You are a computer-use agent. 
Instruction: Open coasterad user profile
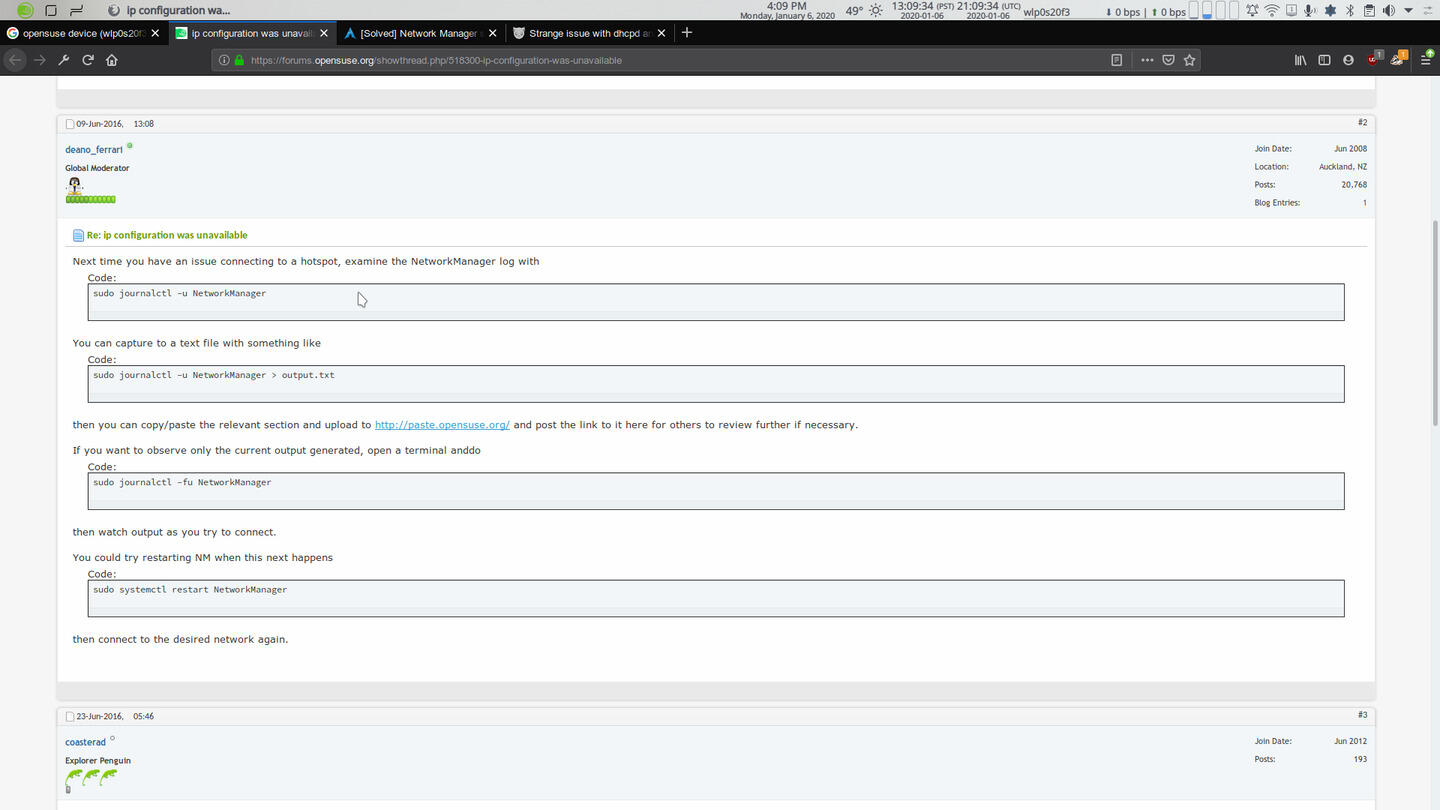tap(85, 742)
